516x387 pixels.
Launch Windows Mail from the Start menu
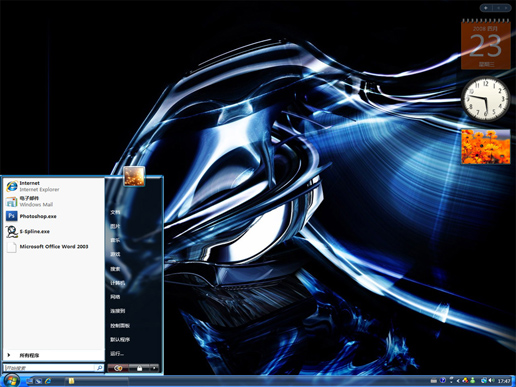point(53,201)
